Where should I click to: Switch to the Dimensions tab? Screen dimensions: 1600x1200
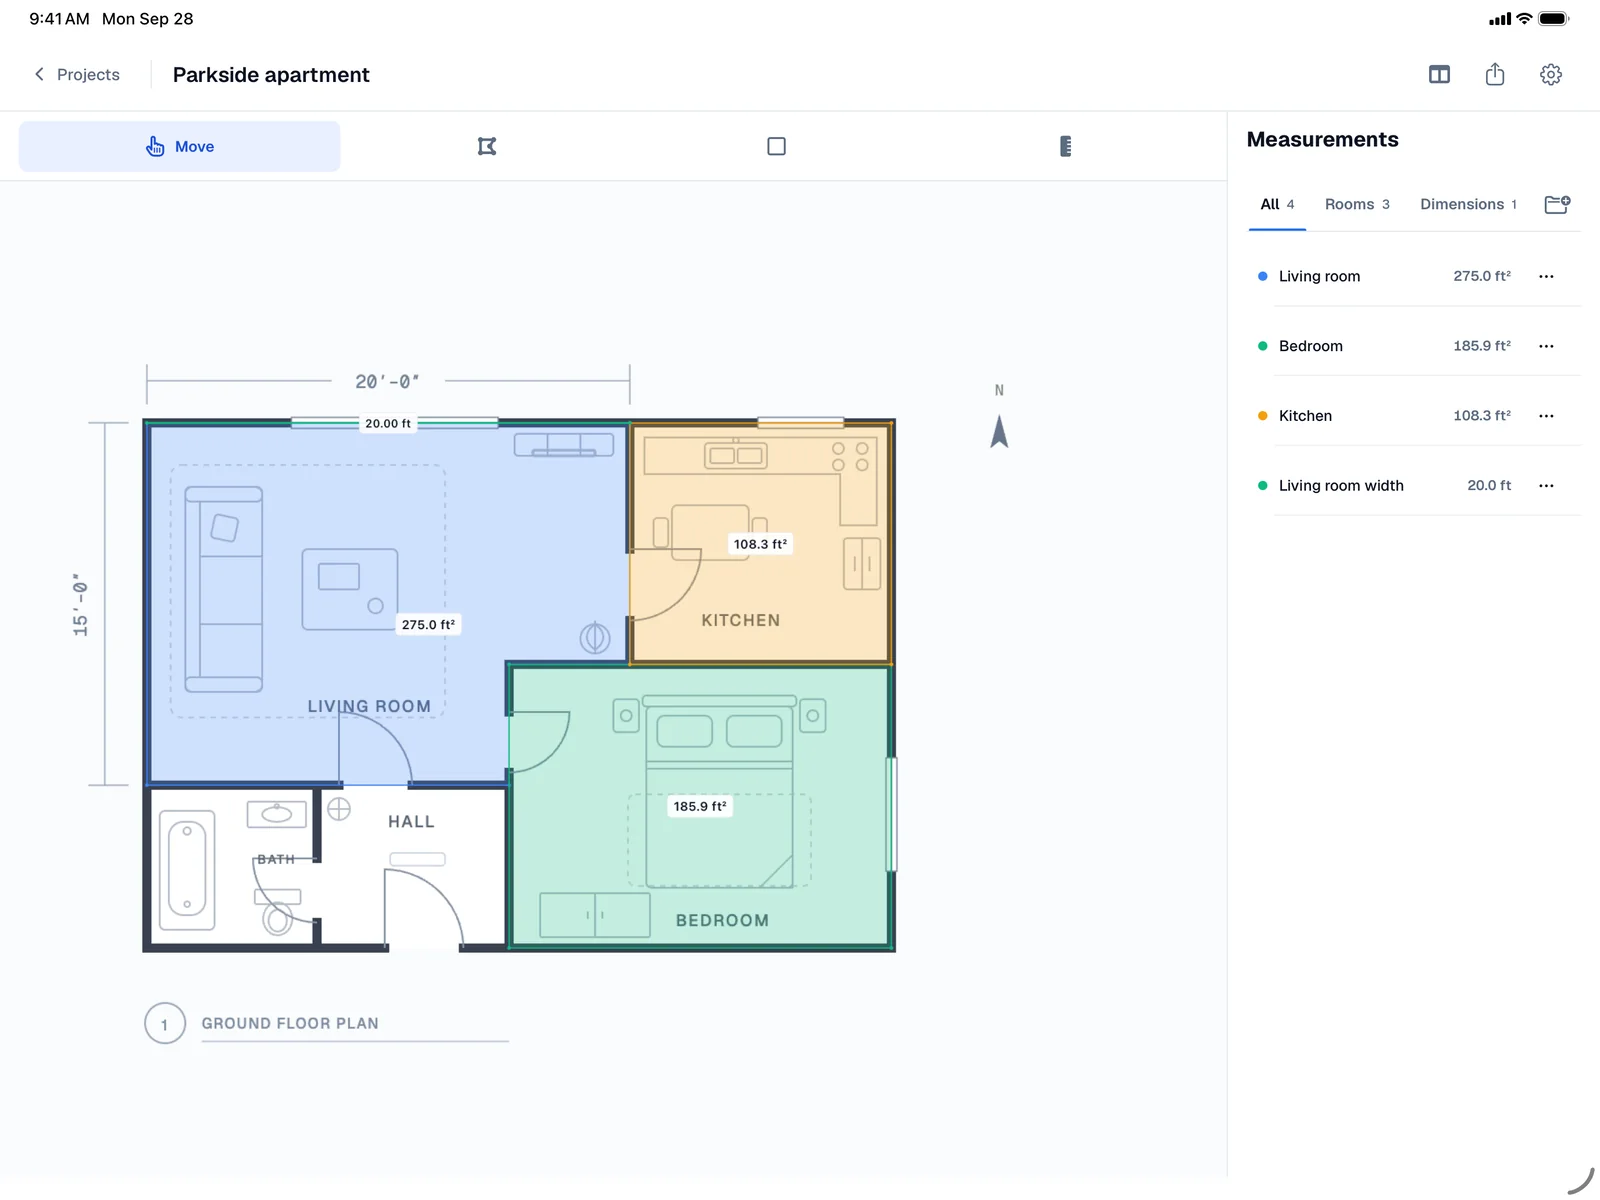[x=1468, y=204]
